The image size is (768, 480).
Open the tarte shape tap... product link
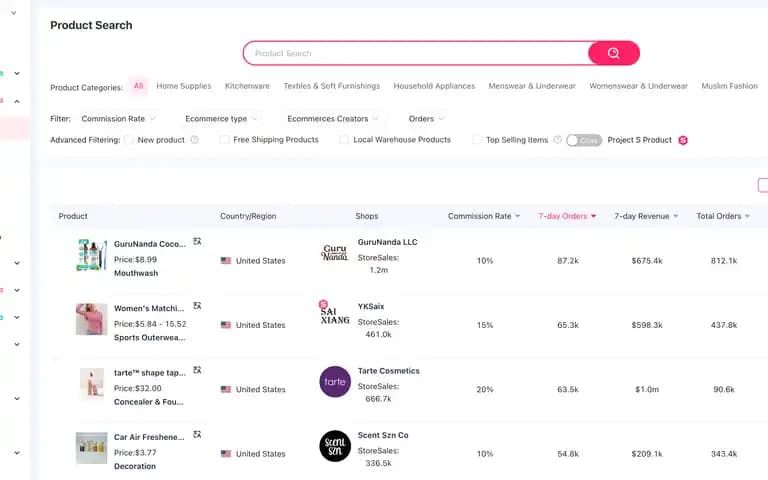pyautogui.click(x=150, y=373)
